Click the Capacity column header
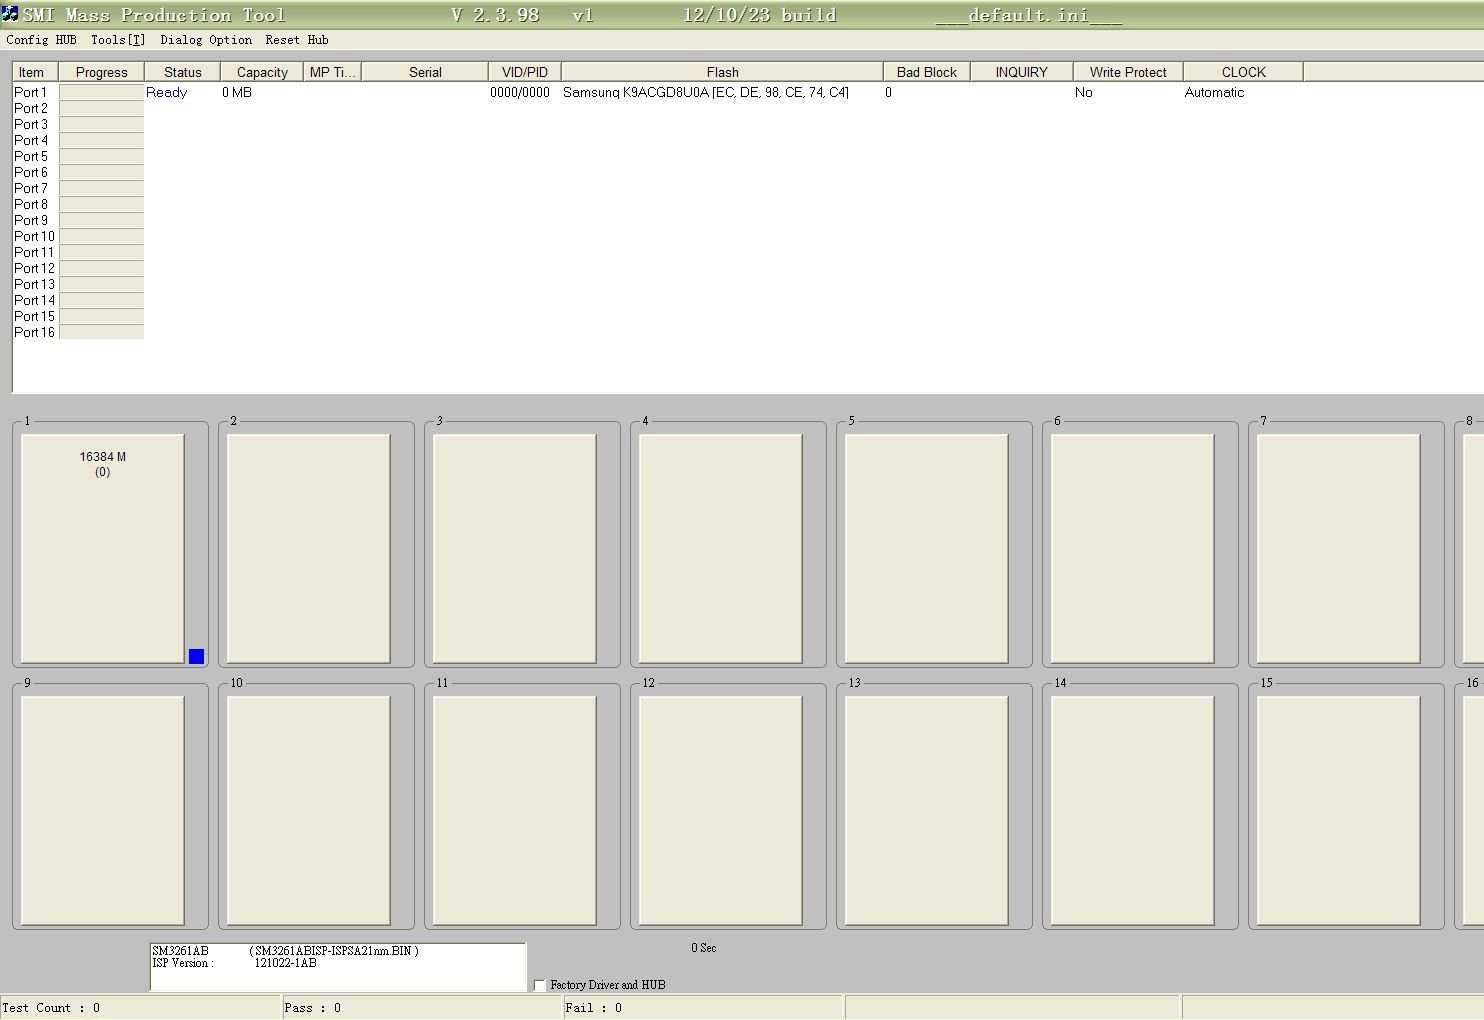This screenshot has width=1484, height=1020. [262, 72]
